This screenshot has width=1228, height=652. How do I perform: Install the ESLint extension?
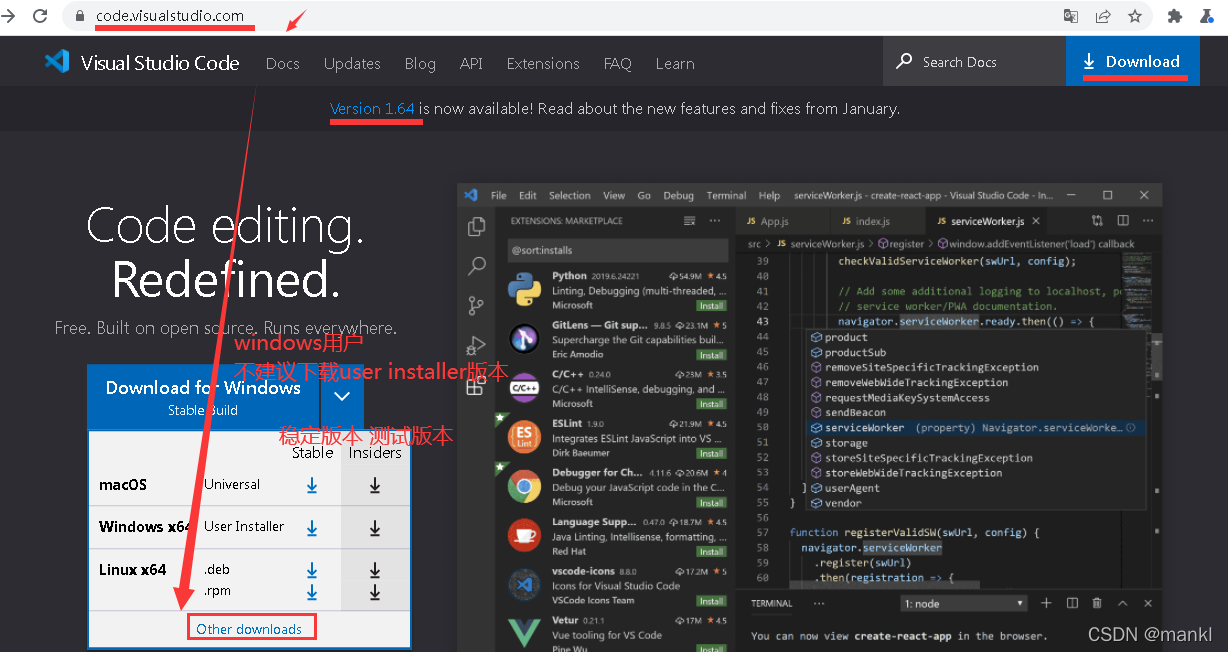coord(711,453)
